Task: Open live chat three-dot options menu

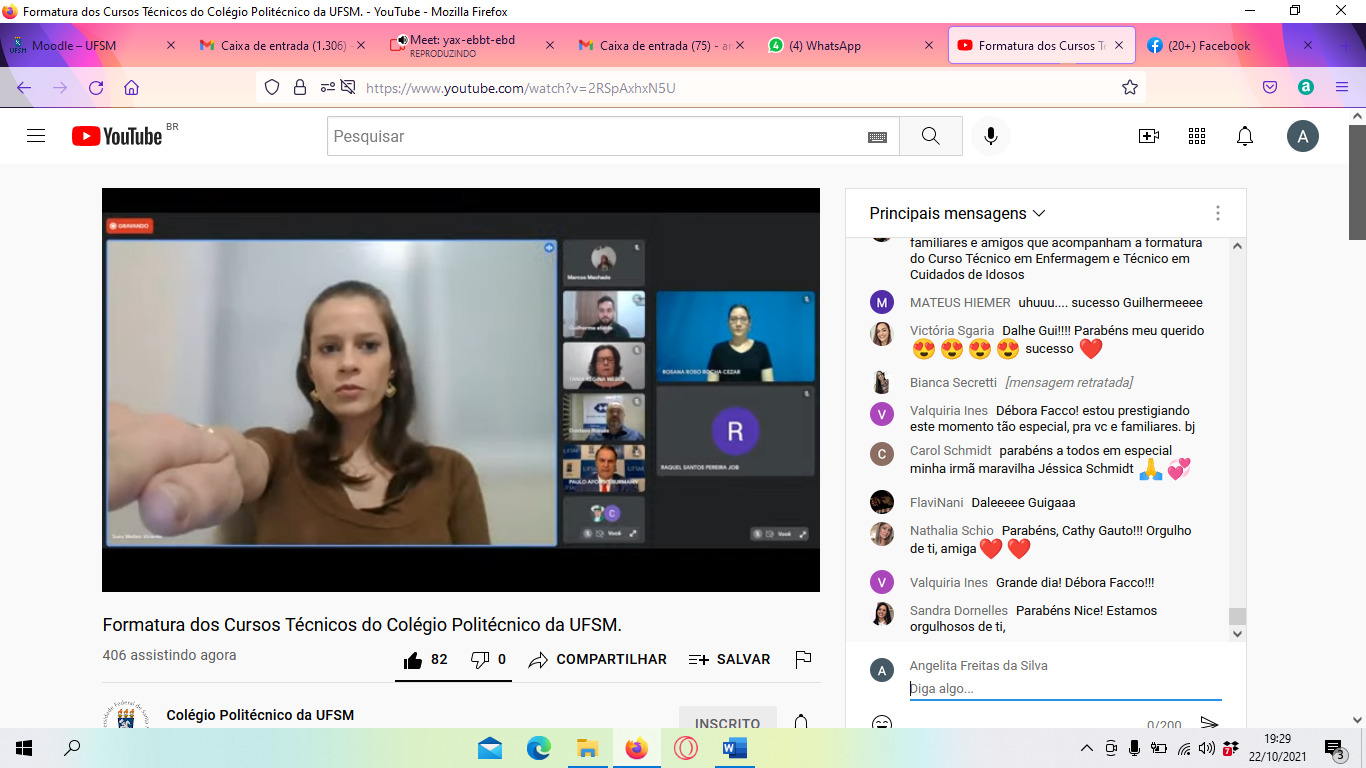Action: click(x=1217, y=213)
